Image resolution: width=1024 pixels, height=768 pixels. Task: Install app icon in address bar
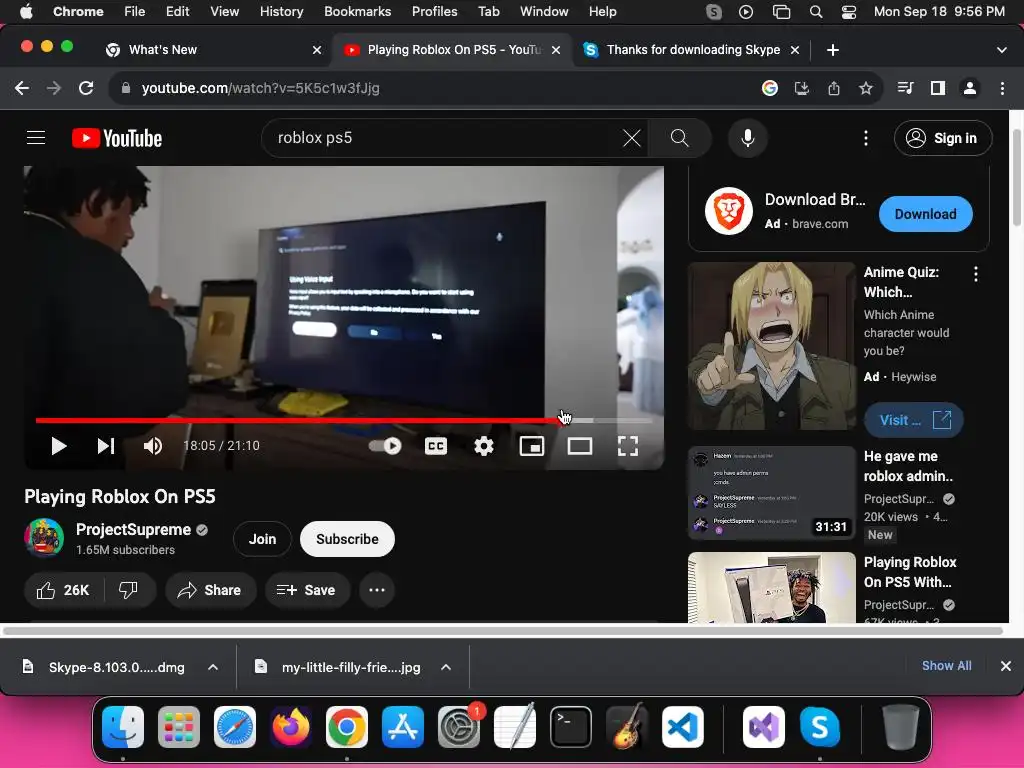tap(802, 88)
